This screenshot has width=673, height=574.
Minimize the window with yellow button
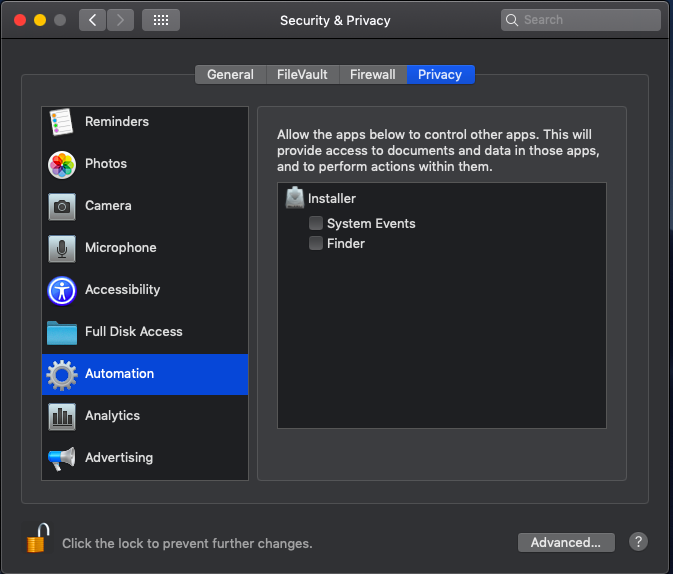(x=40, y=20)
